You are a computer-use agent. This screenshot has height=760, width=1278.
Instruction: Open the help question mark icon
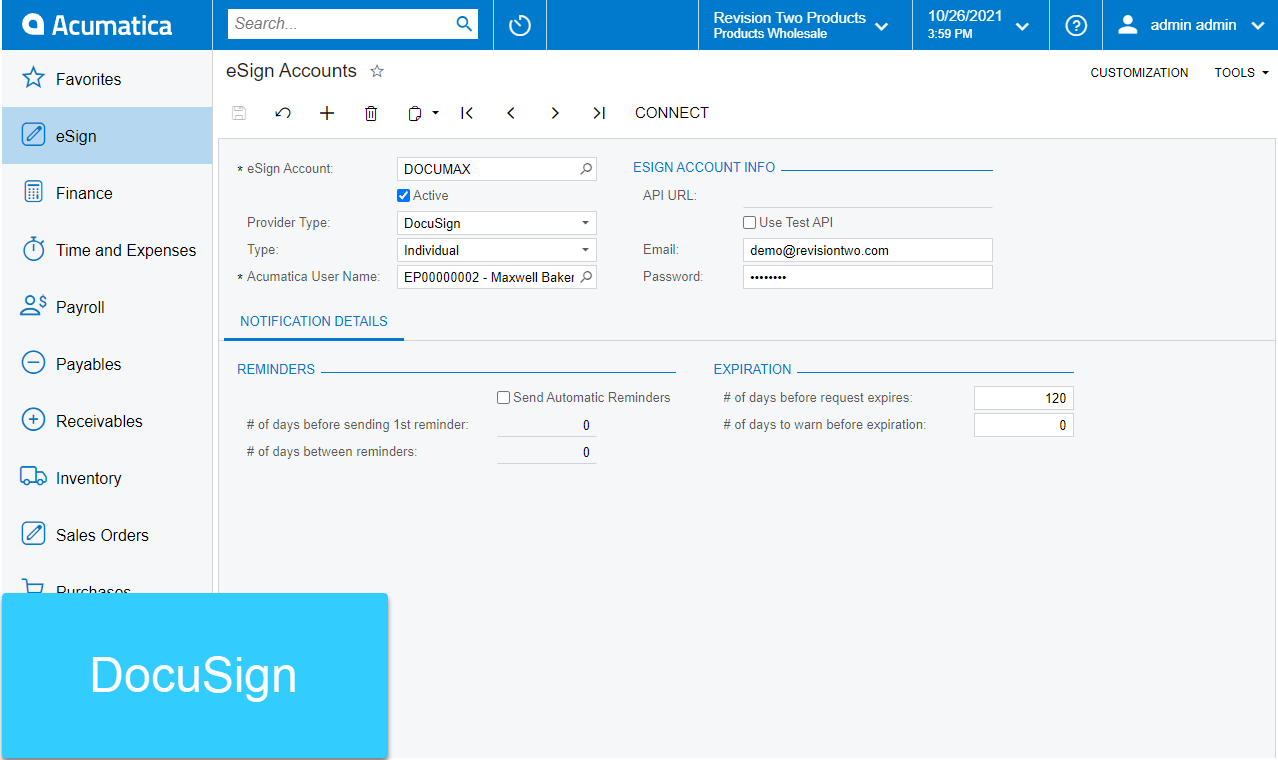(x=1076, y=25)
